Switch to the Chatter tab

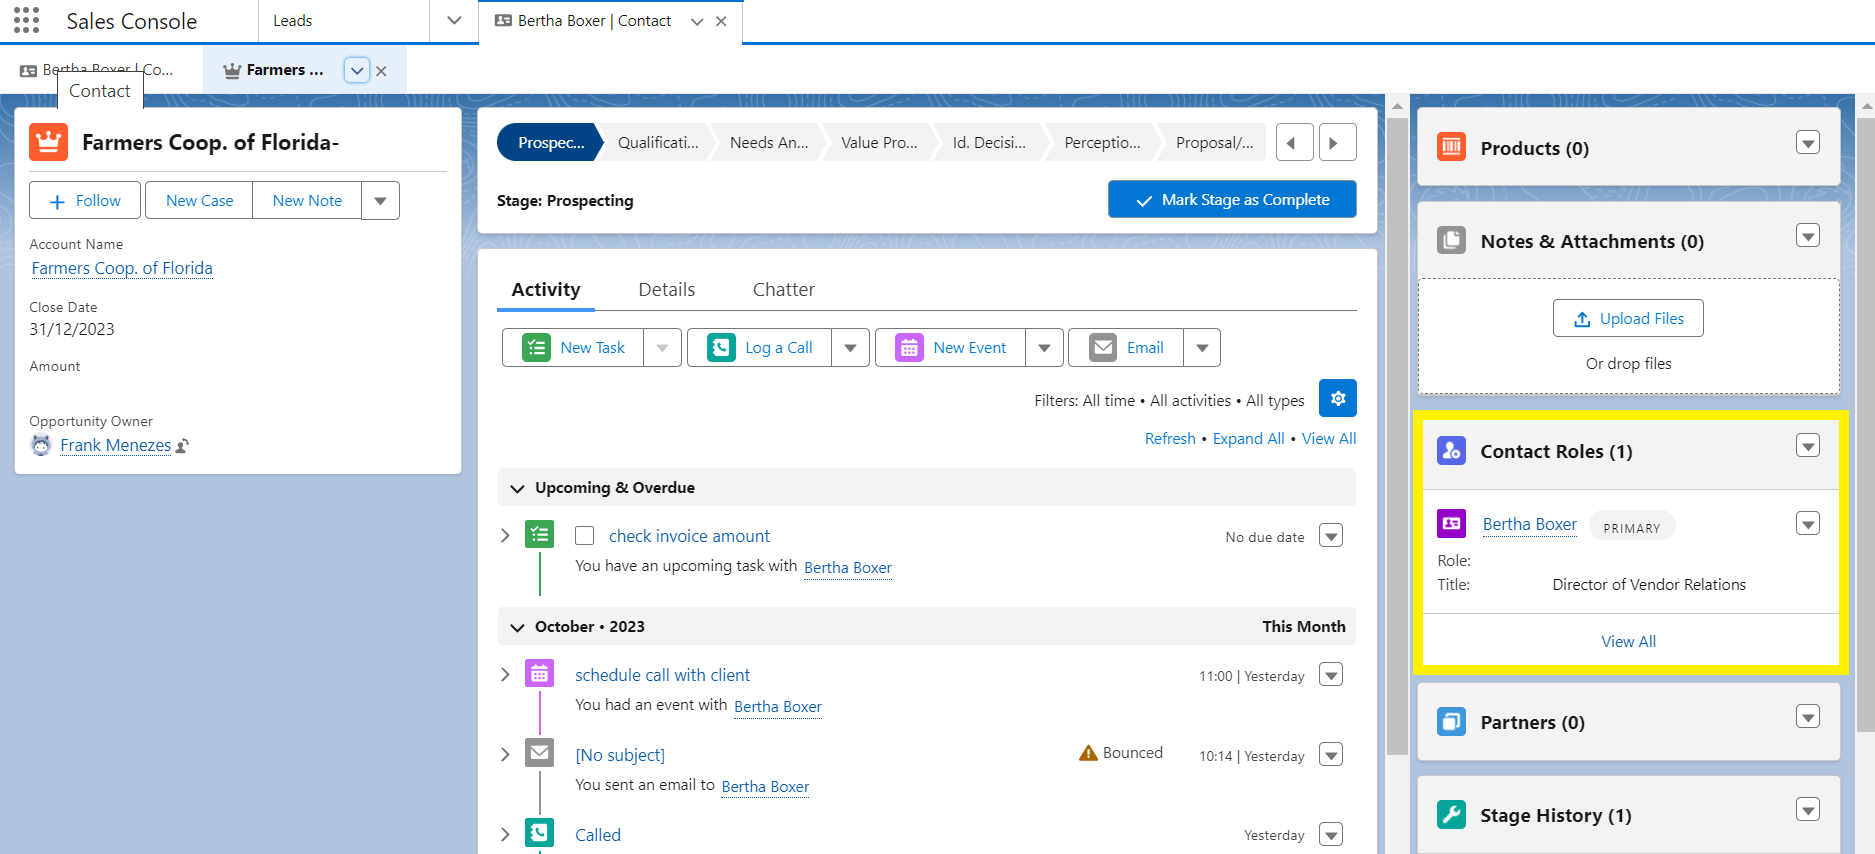[x=783, y=289]
